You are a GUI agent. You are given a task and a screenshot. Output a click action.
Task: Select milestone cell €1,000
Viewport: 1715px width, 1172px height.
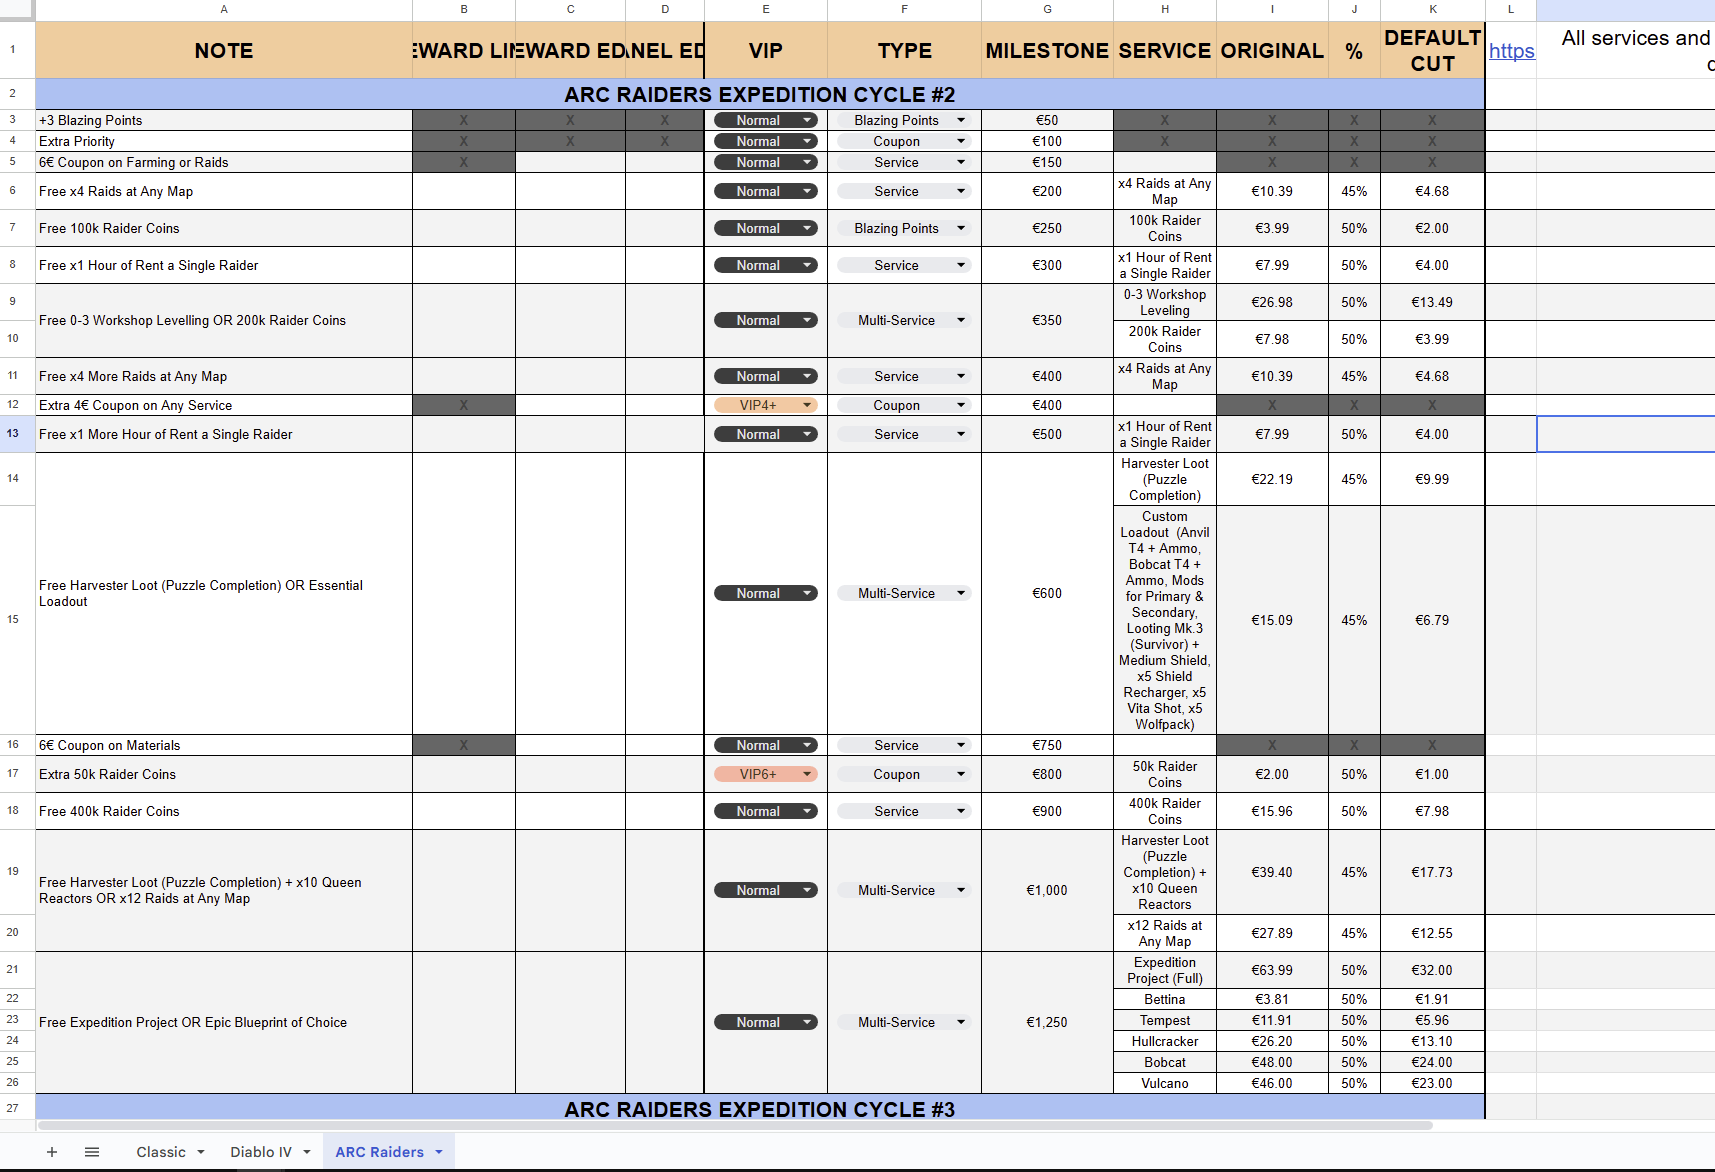tap(1047, 890)
